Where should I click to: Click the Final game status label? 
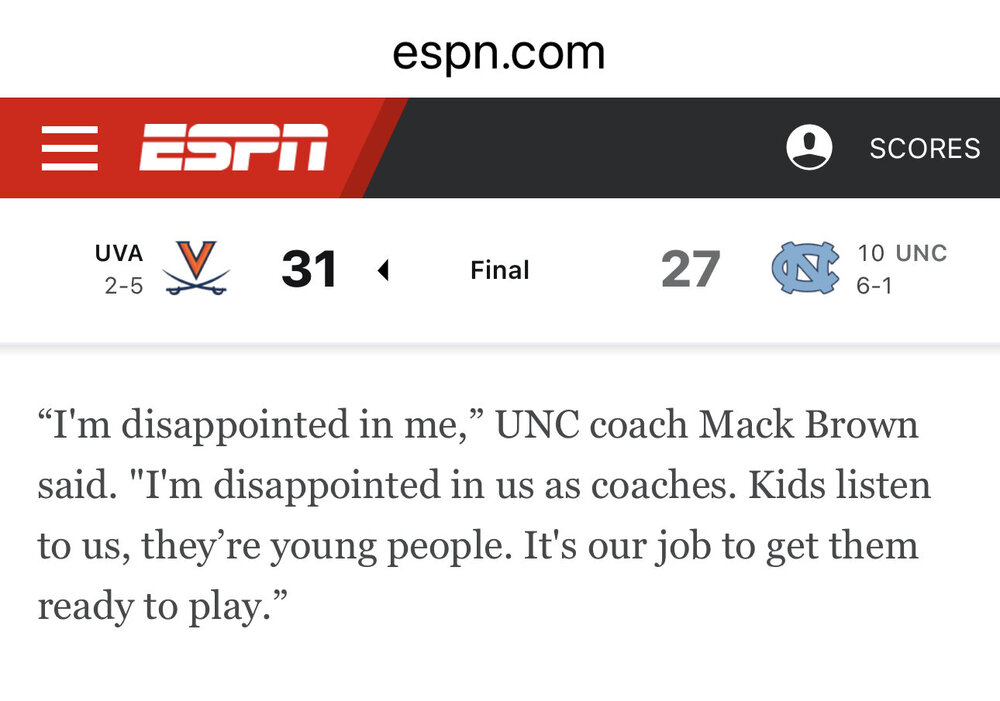point(500,270)
